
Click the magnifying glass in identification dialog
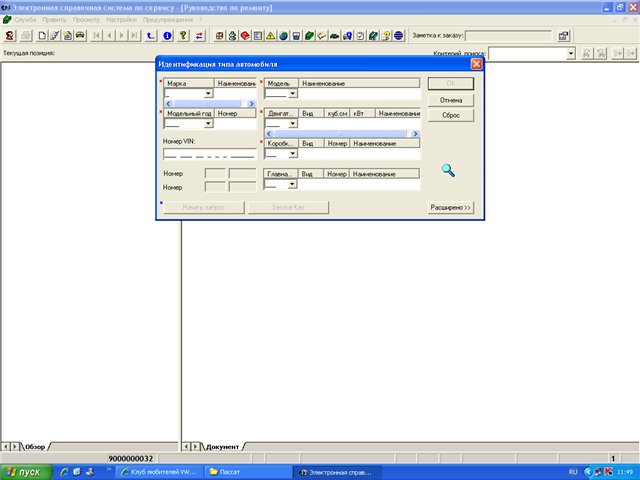tap(448, 170)
